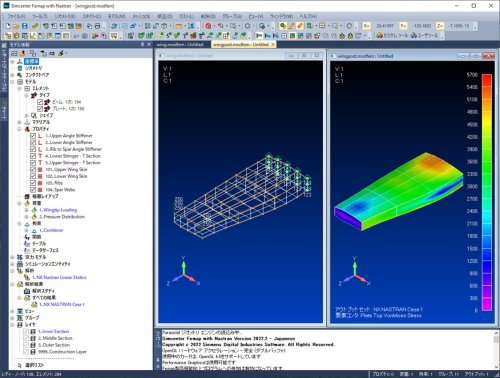The width and height of the screenshot is (500, 378).
Task: Click the plate icon beside 101..Upper Wing Skin
Action: [x=40, y=169]
